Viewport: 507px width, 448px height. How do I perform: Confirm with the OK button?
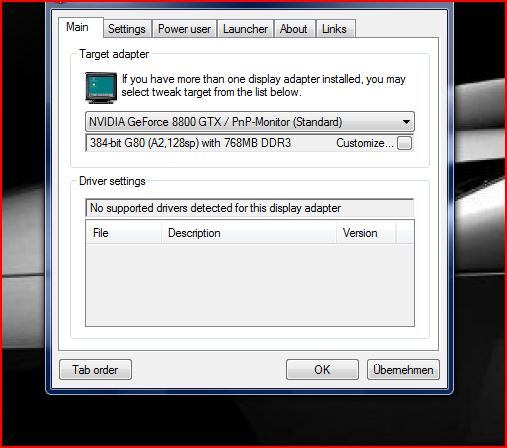[x=322, y=370]
